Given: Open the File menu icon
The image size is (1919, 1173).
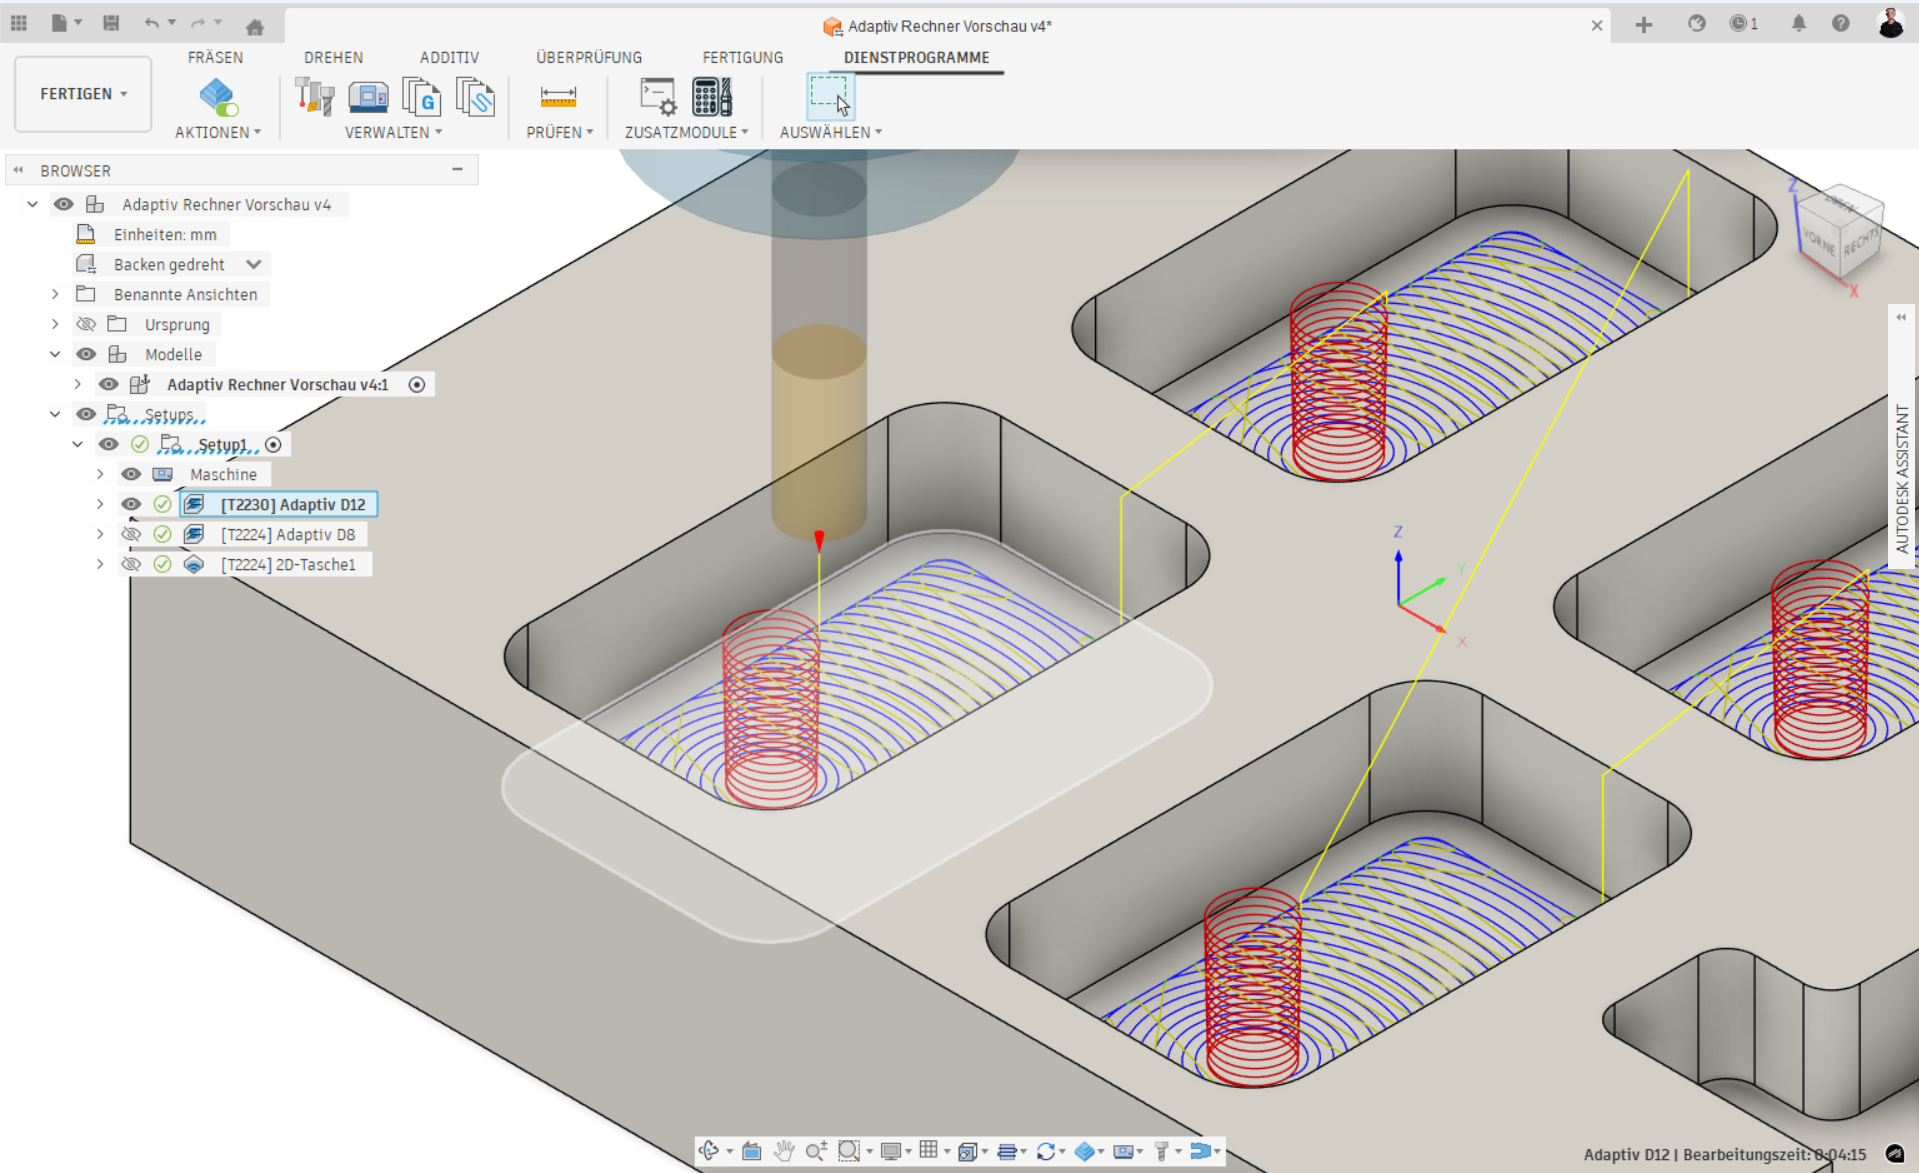Looking at the screenshot, I should 60,24.
